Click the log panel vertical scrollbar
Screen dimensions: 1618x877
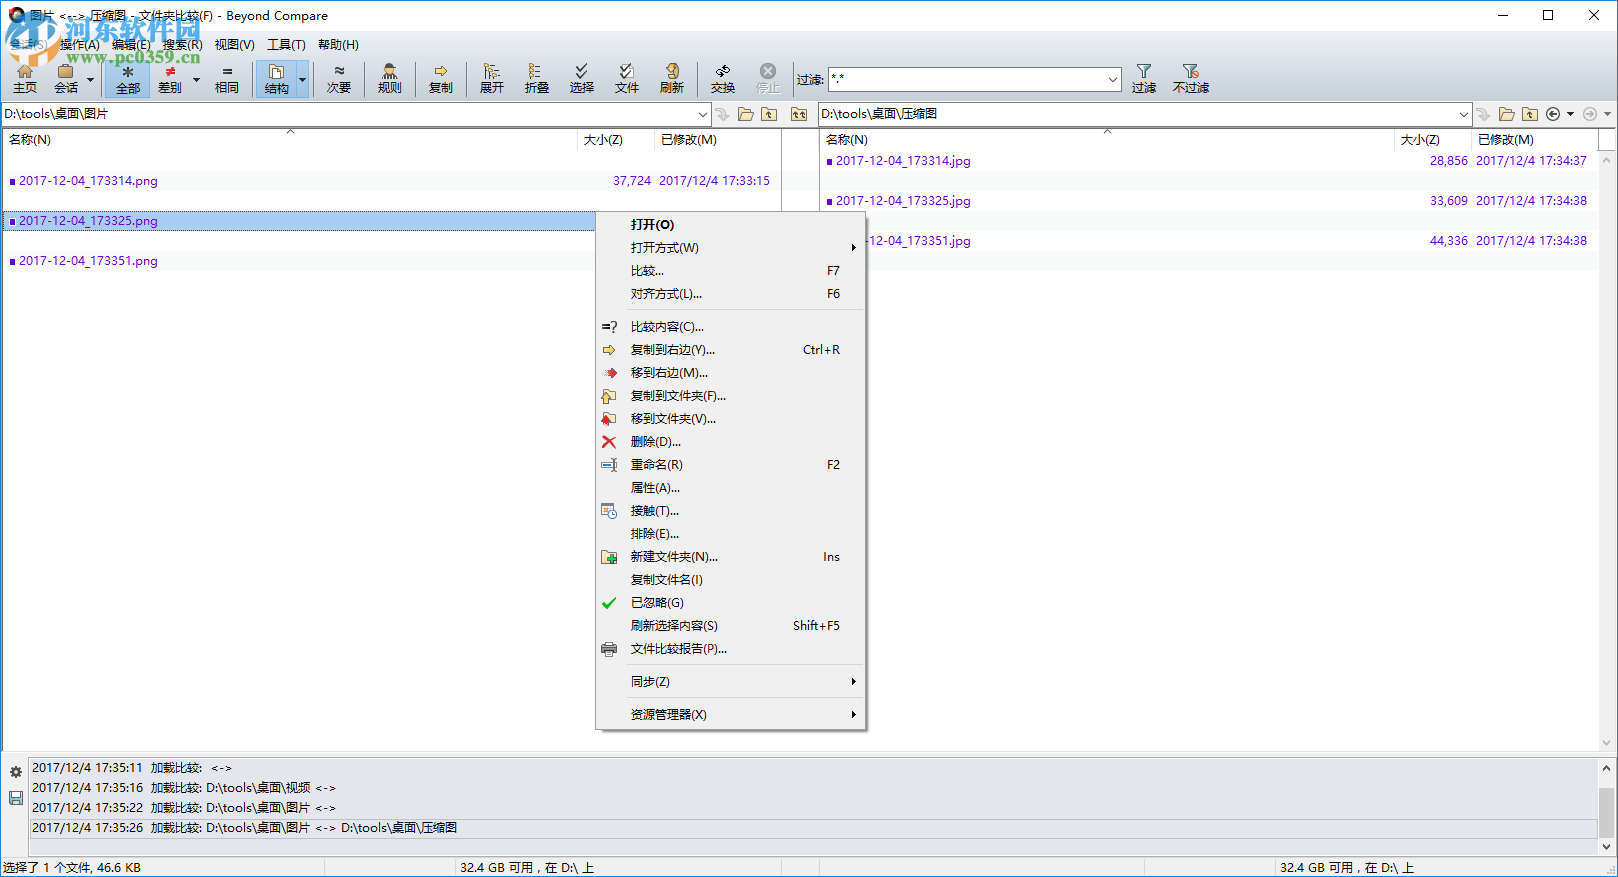1607,807
